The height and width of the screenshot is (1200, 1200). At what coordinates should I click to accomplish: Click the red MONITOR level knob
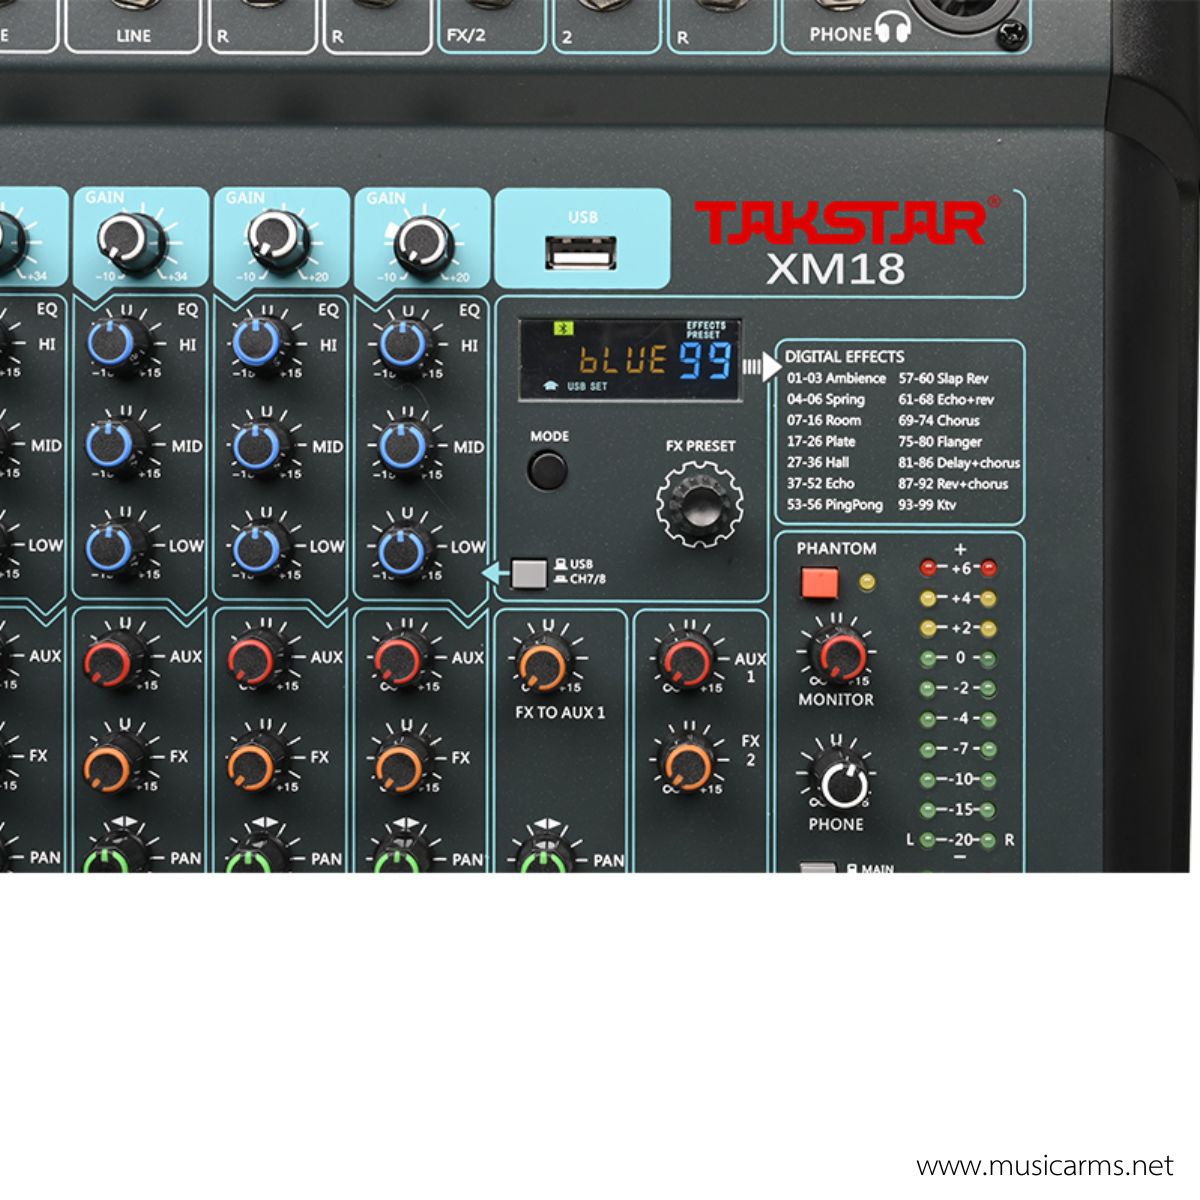tap(838, 654)
